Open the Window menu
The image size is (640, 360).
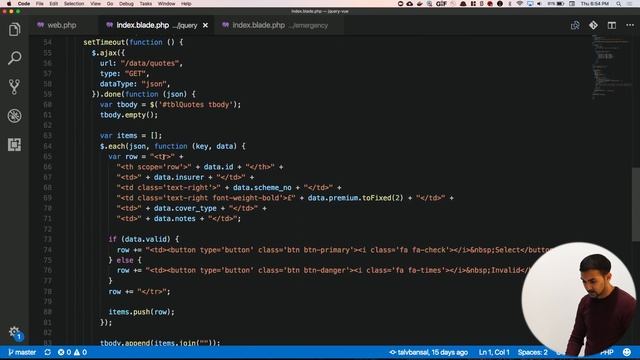point(166,4)
